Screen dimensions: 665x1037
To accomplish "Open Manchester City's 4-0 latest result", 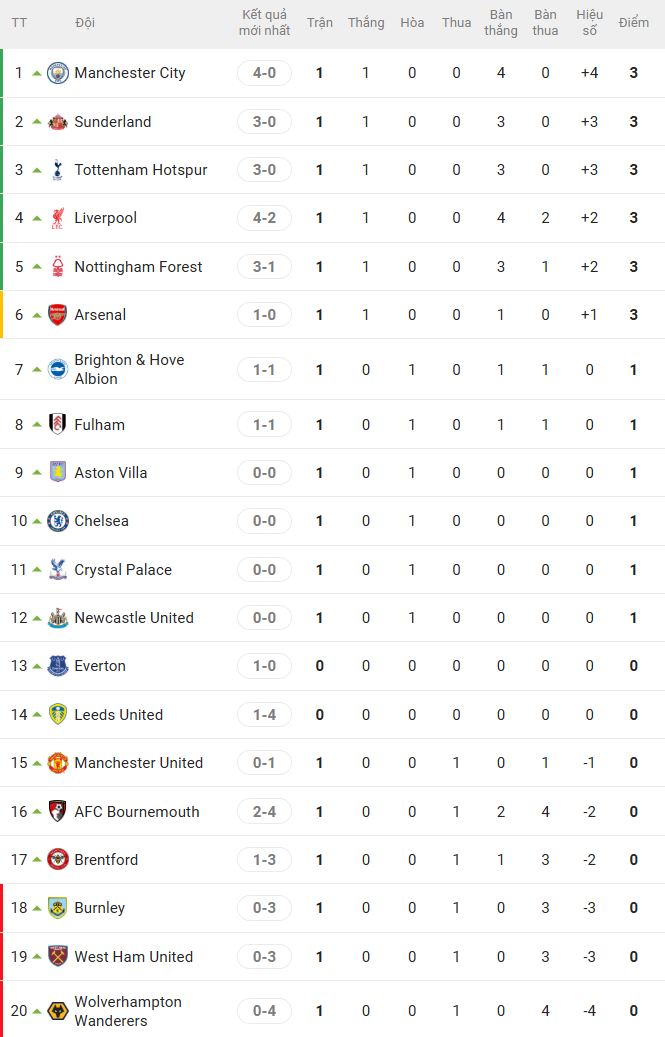I will click(264, 73).
